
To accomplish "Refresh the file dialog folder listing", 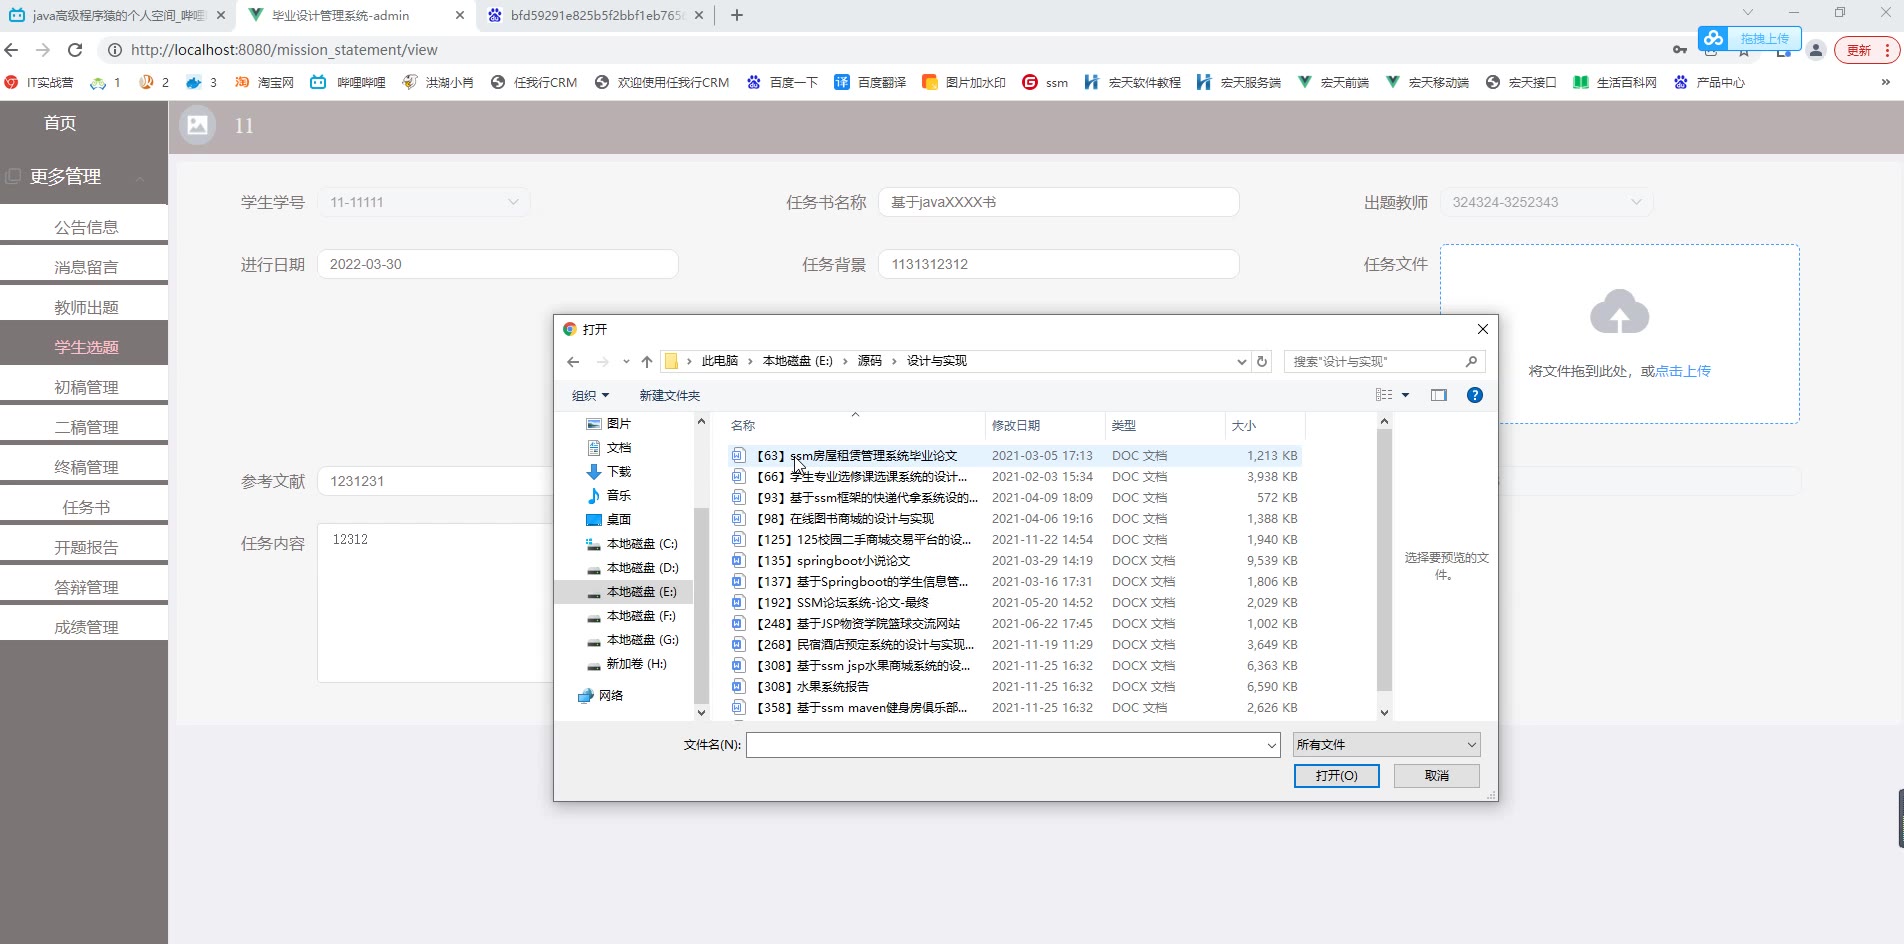I will [x=1262, y=361].
